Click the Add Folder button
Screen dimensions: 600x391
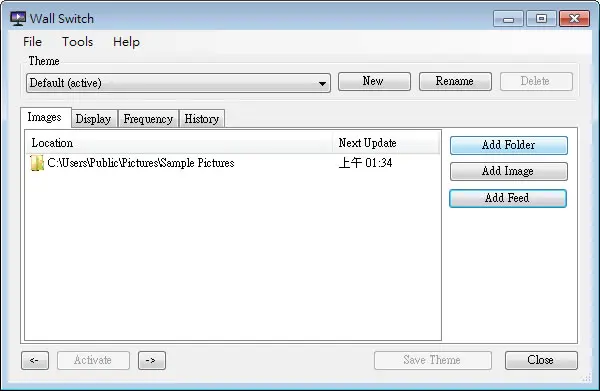[x=509, y=145]
